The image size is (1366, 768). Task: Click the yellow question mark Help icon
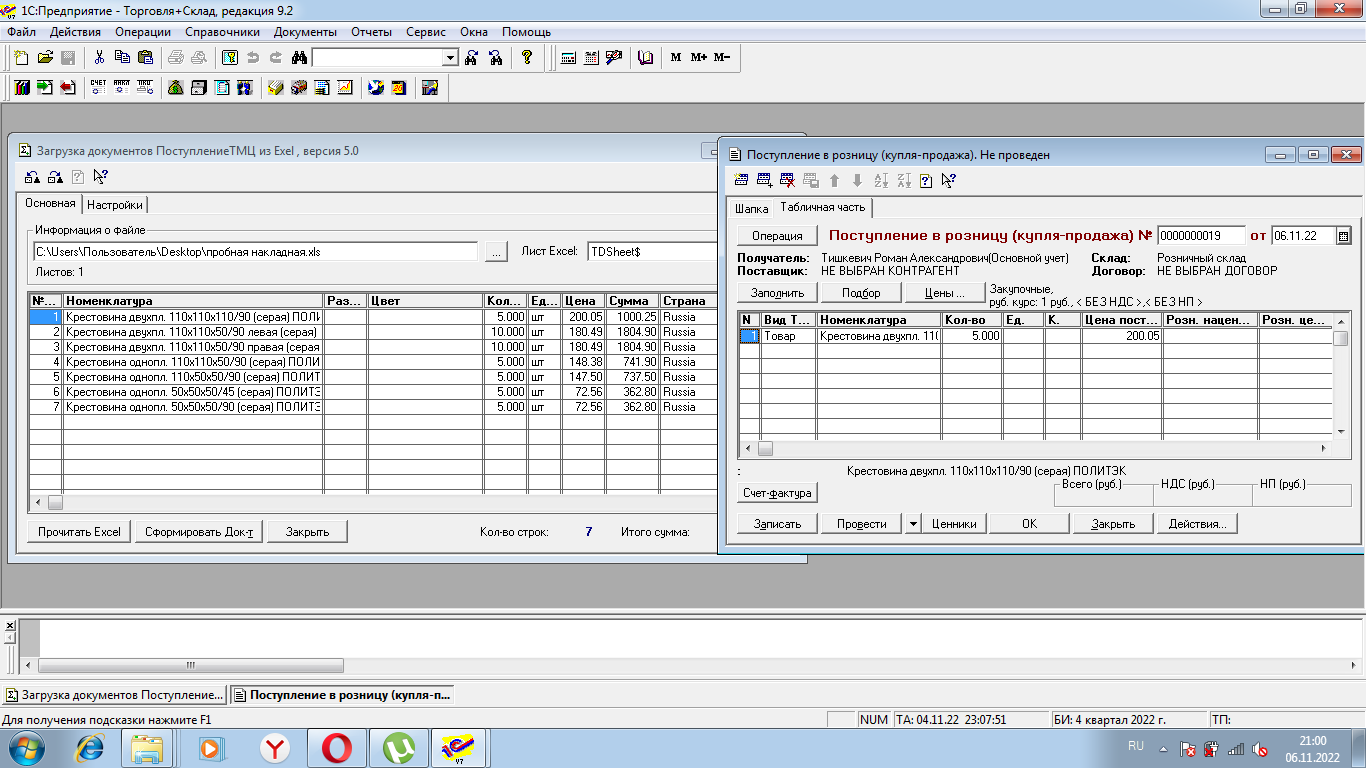[x=527, y=58]
